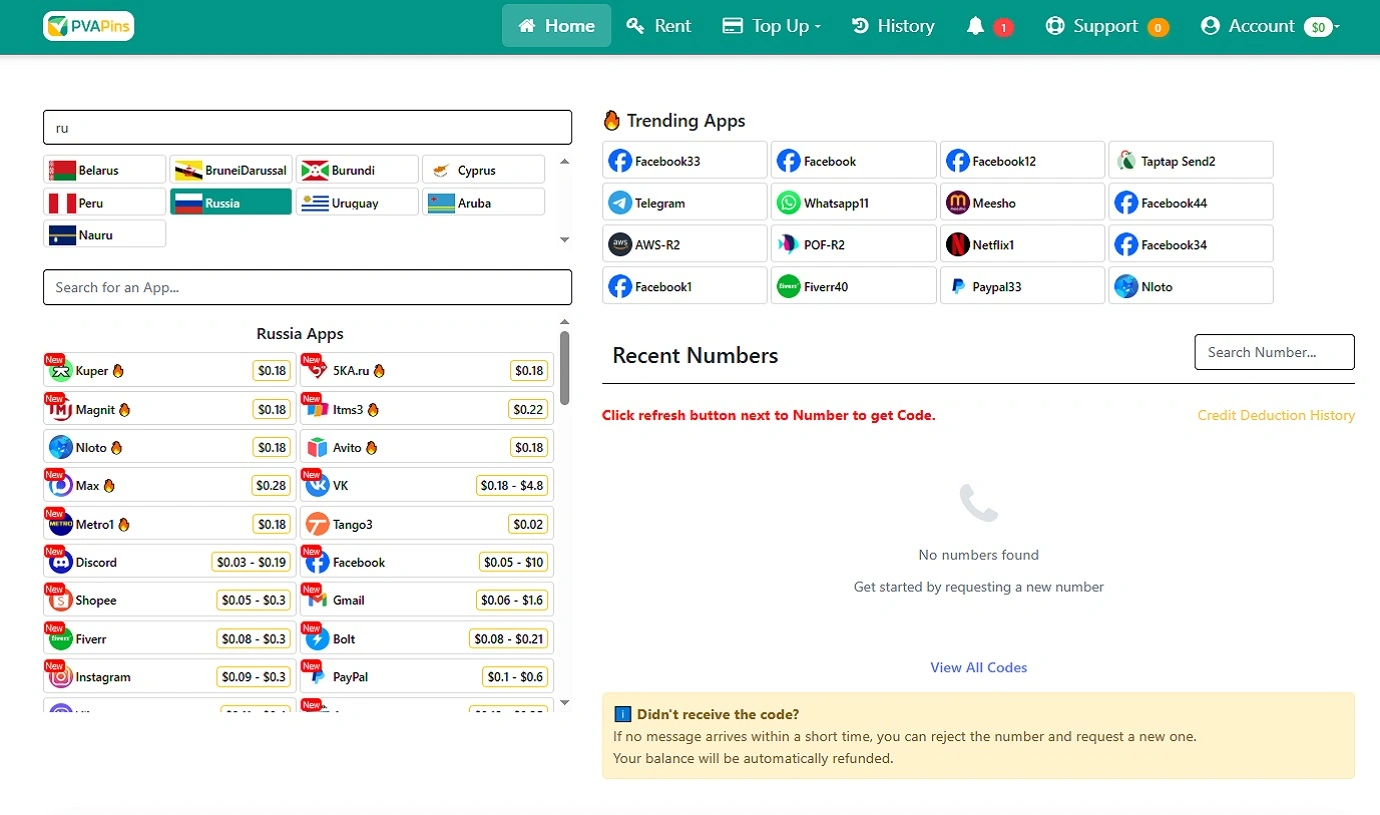Choose the Avito app for Russia
The width and height of the screenshot is (1380, 815).
[x=427, y=447]
